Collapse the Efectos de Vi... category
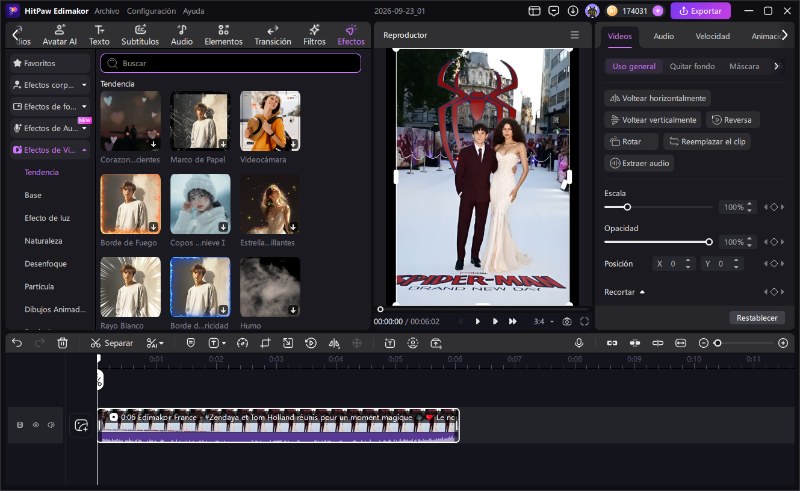 (50, 150)
